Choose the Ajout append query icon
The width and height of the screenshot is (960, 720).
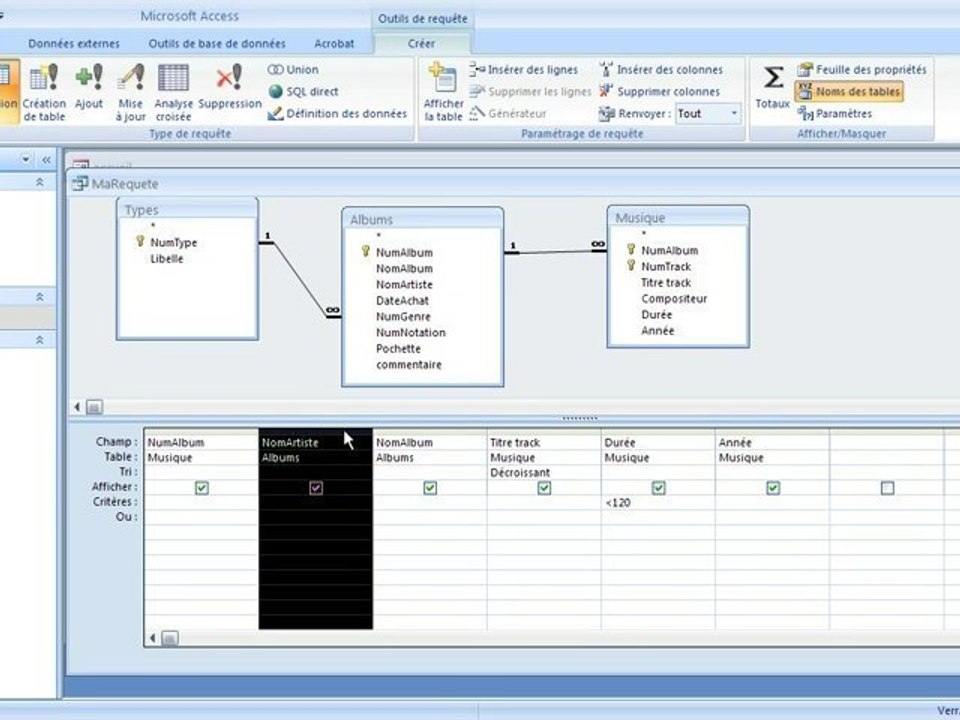point(89,87)
